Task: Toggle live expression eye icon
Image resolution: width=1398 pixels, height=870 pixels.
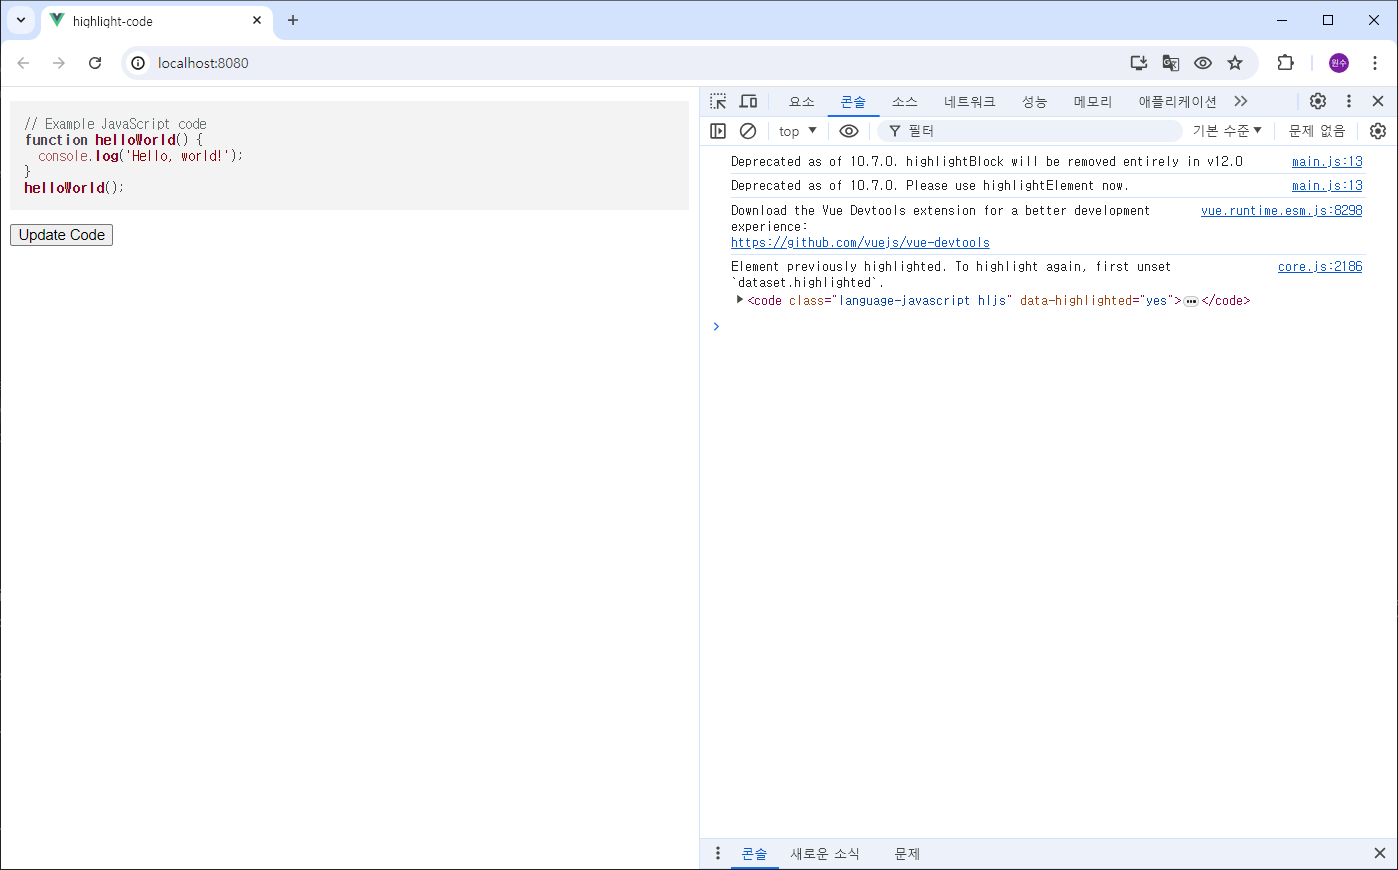Action: click(849, 131)
